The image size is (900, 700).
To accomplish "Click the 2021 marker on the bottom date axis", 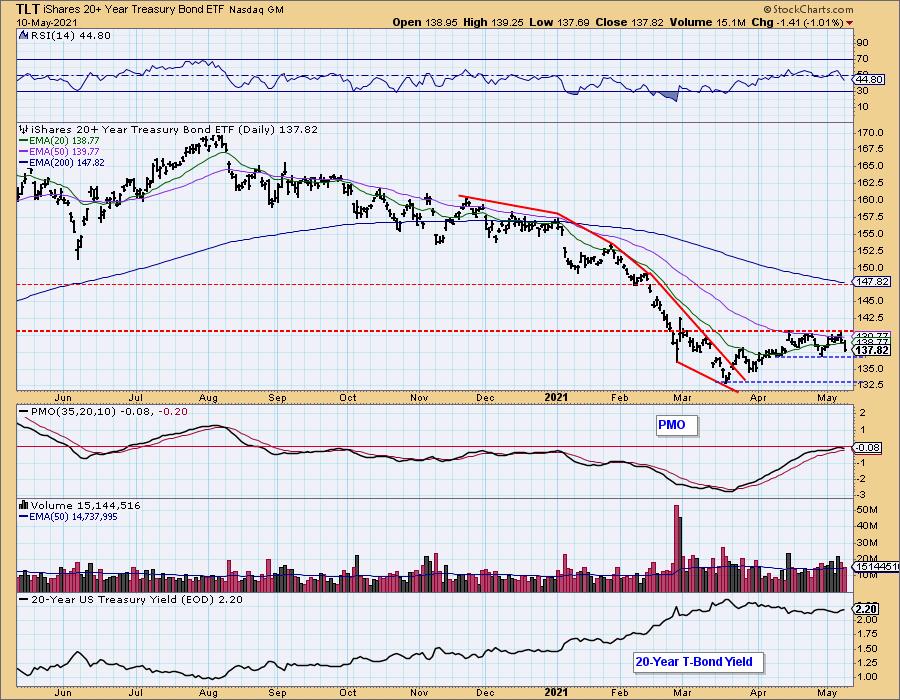I will (x=556, y=693).
